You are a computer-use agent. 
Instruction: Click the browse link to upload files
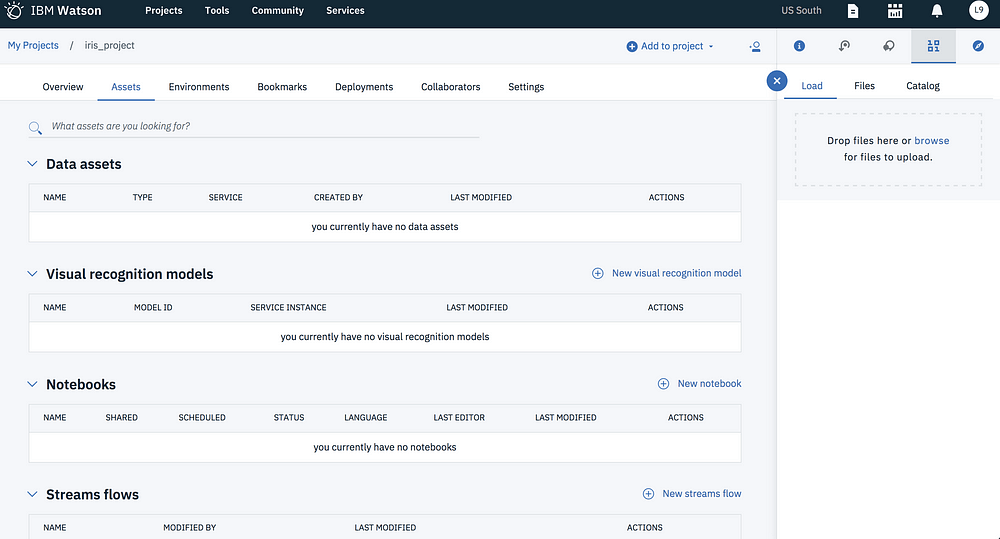coord(931,140)
